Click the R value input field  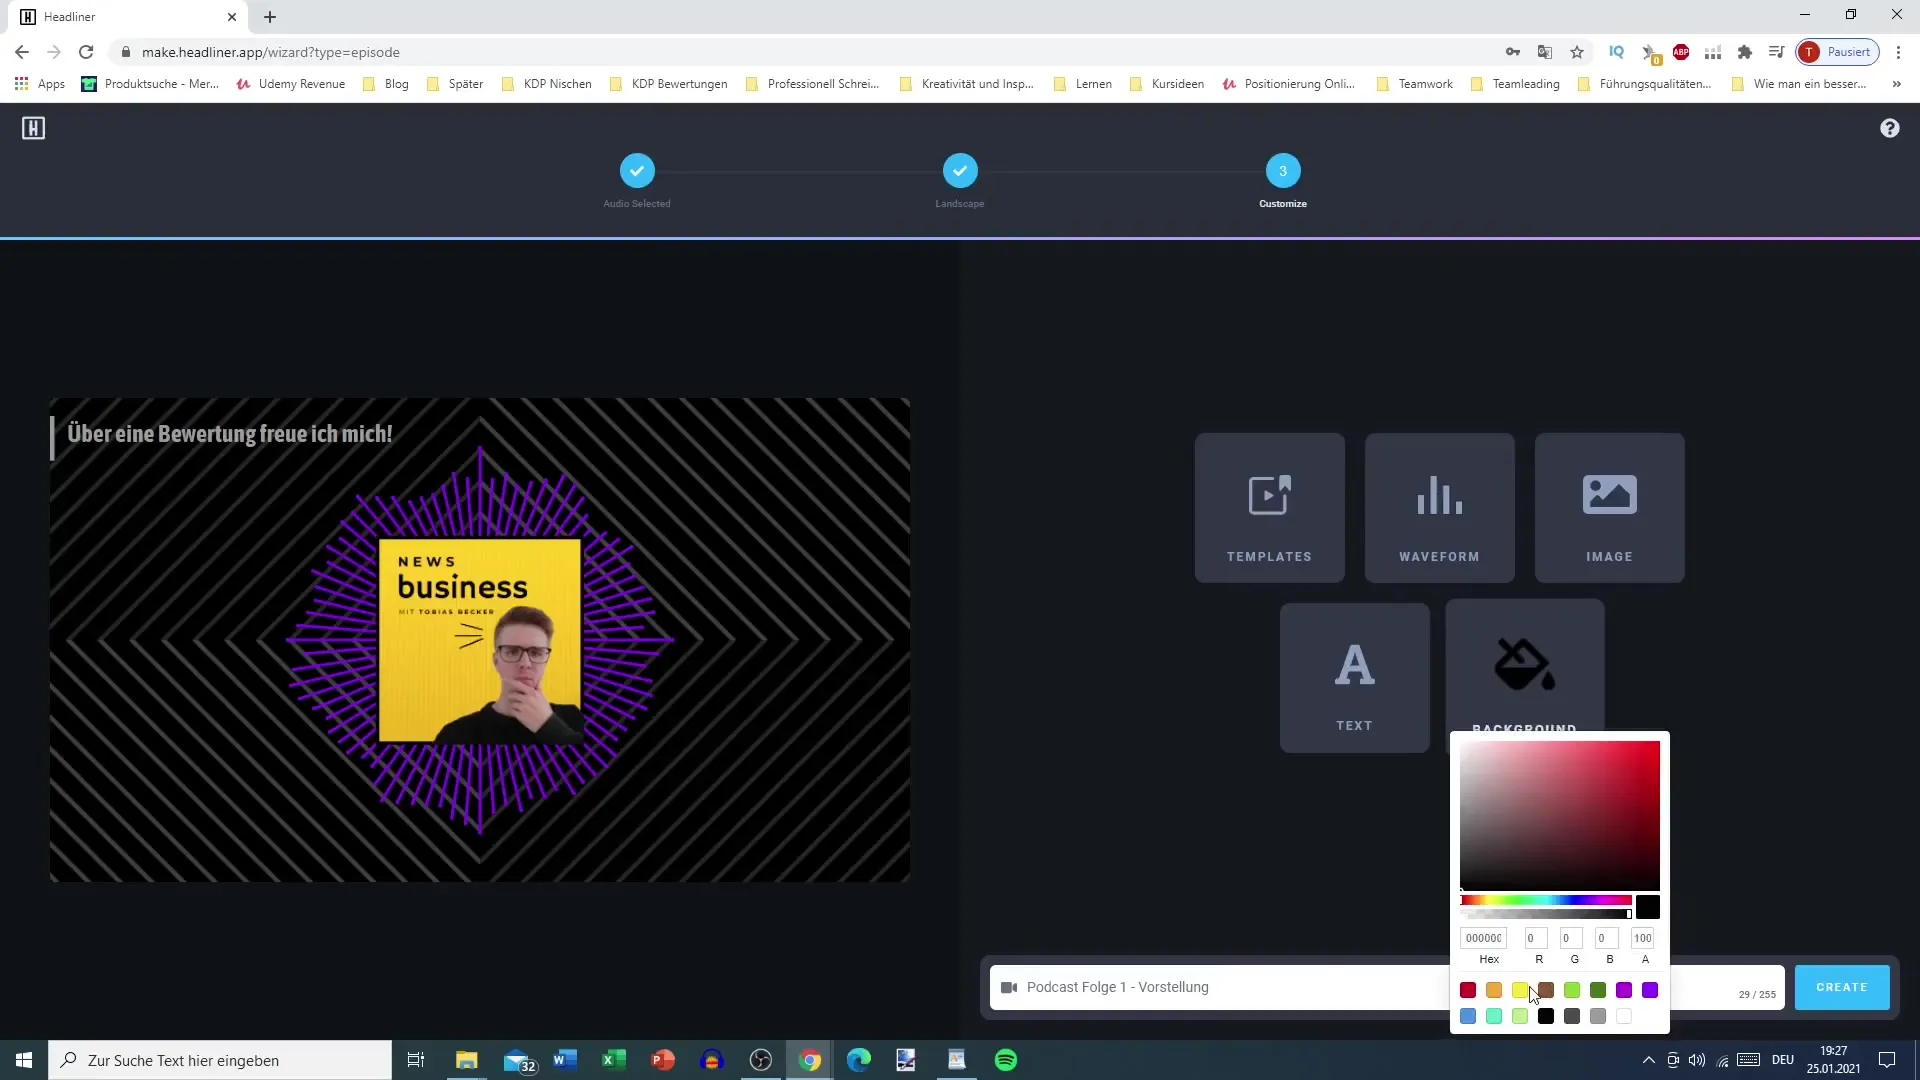point(1537,938)
